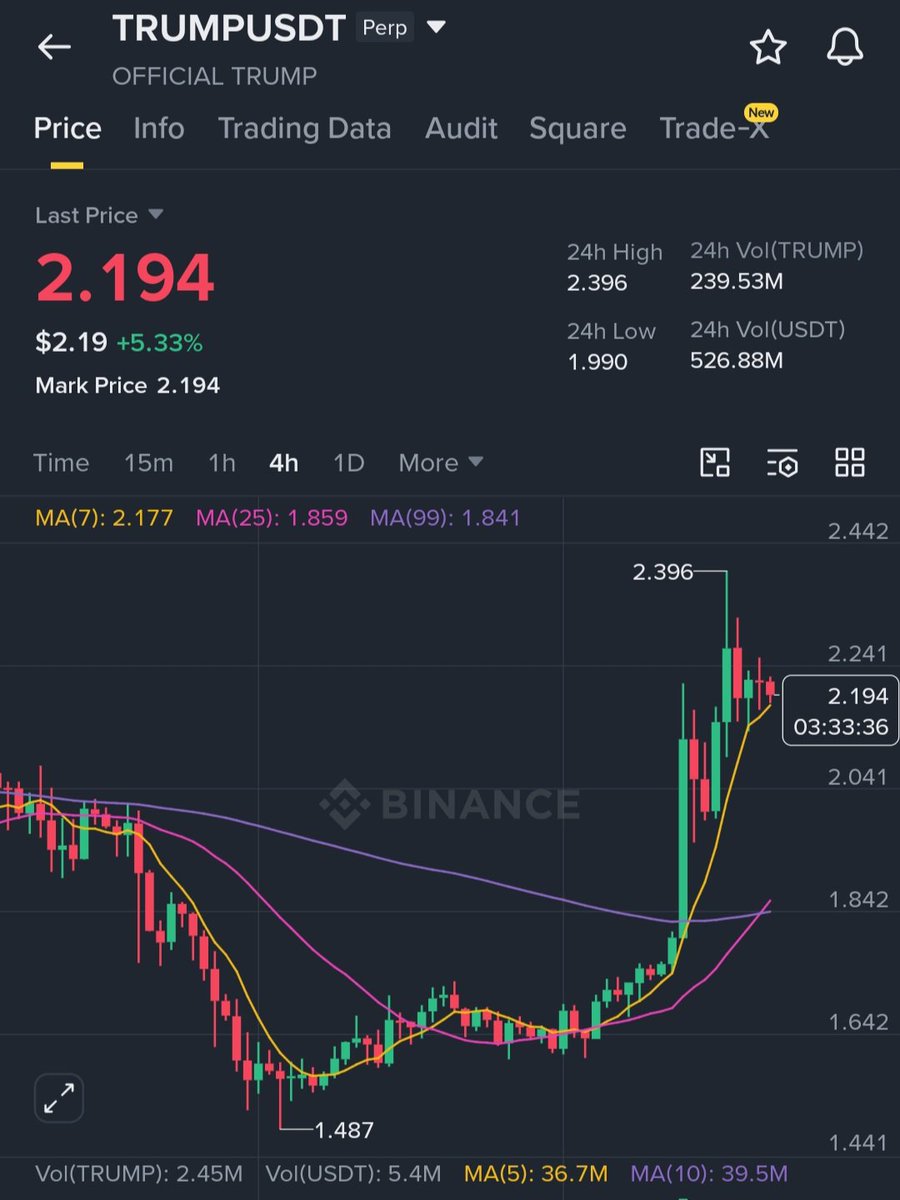Screen dimensions: 900x1200
Task: Tap the 24h Vol(TRUMP) 239.53M value
Action: 737,282
